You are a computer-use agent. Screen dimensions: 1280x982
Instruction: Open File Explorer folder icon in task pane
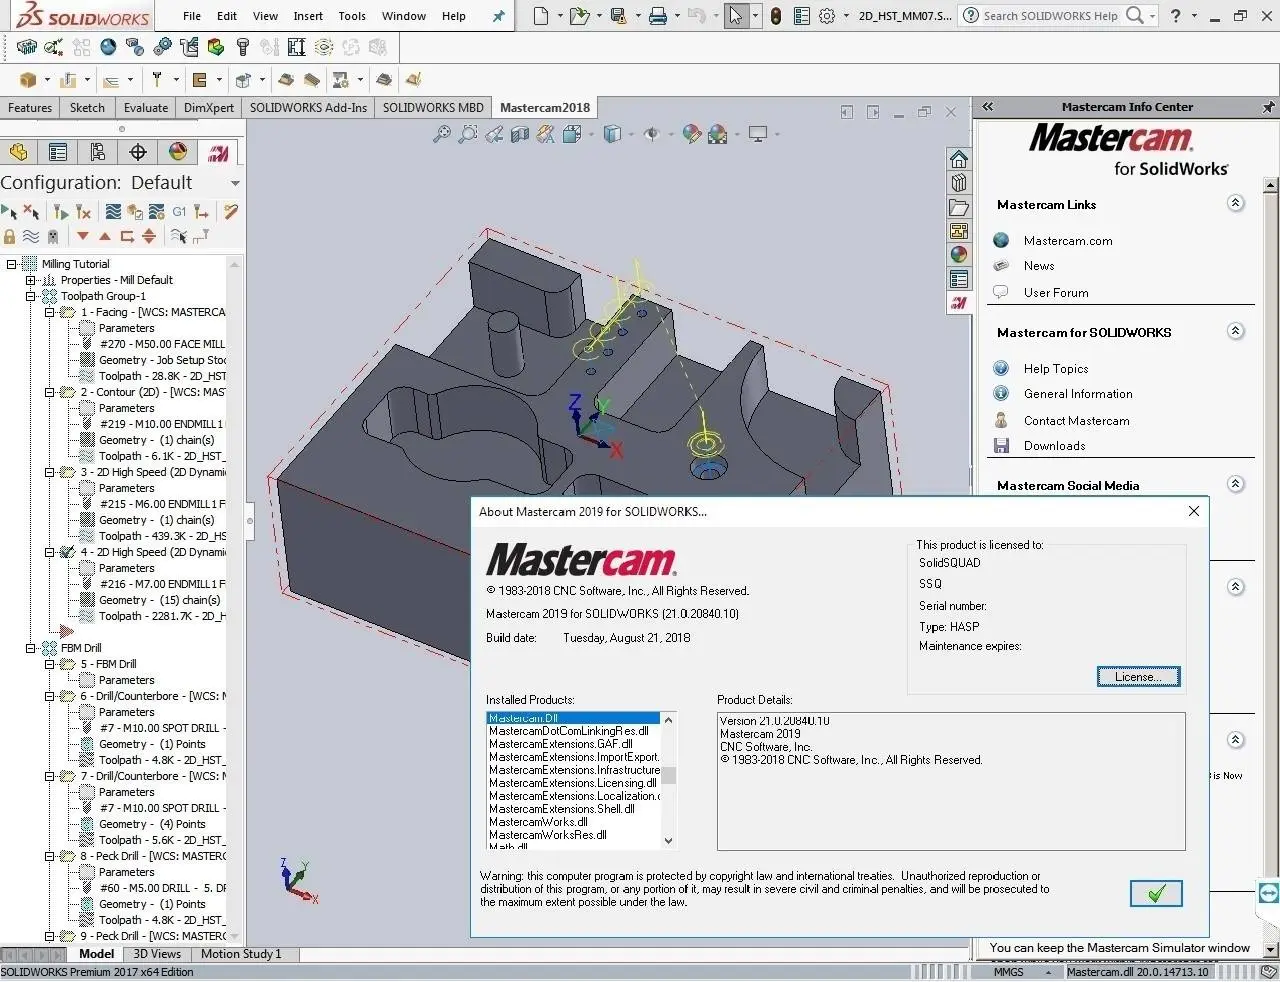click(959, 208)
